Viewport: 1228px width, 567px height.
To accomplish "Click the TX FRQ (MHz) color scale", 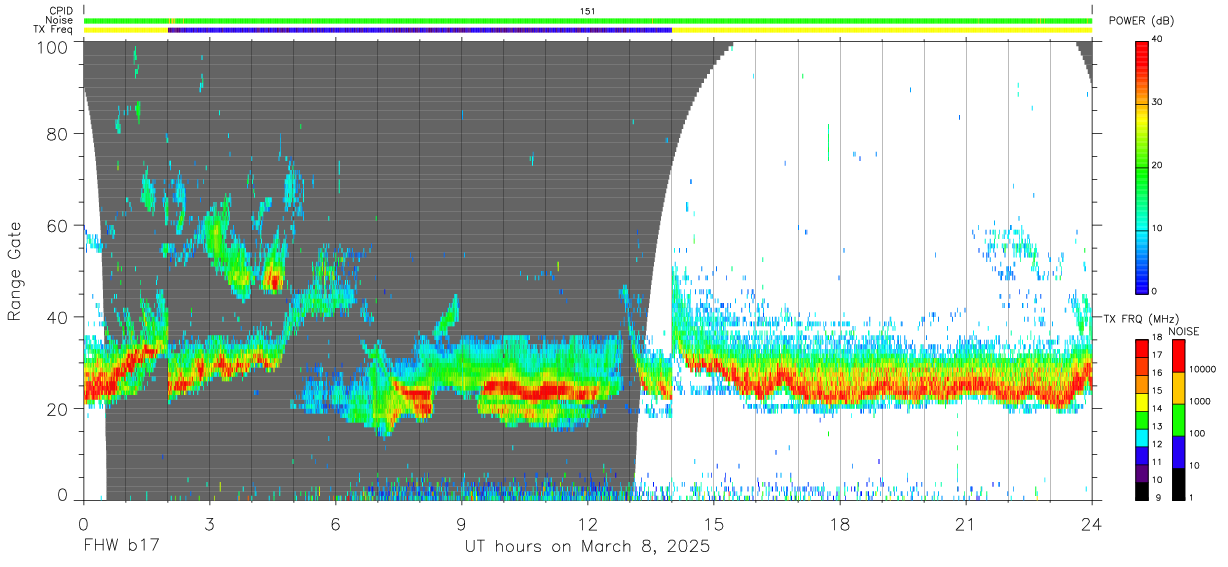I will 1142,418.
